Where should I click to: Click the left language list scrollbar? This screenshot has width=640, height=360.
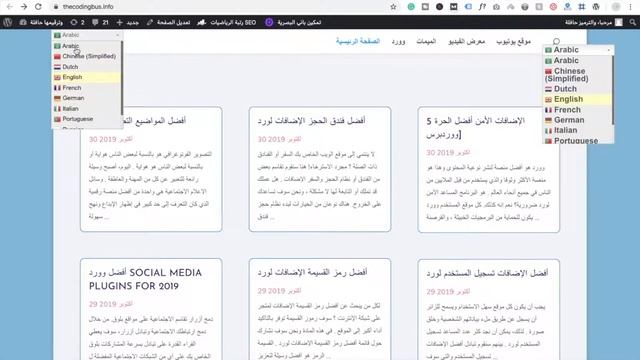[122, 78]
